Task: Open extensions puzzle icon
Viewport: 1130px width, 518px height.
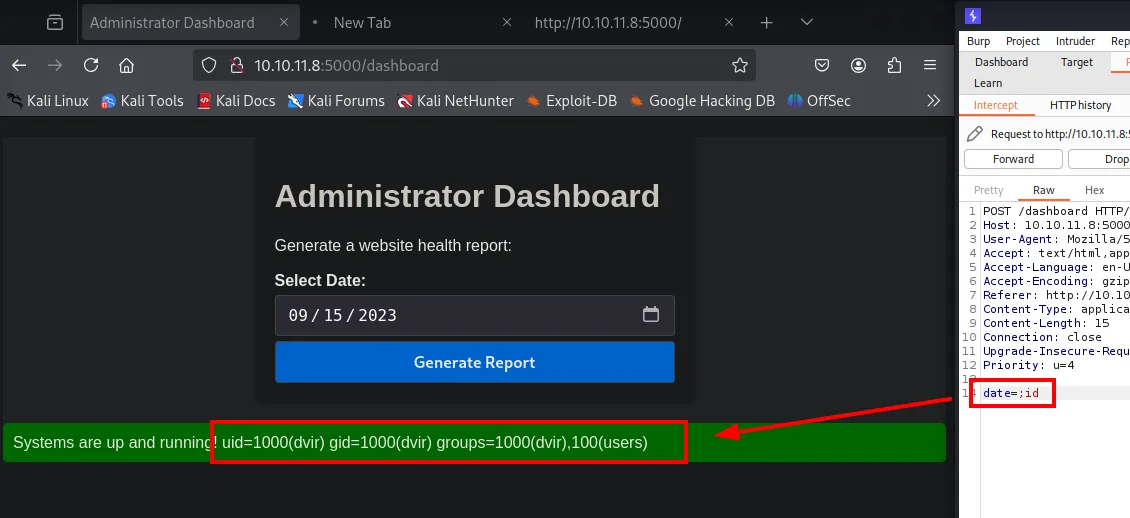Action: 894,66
